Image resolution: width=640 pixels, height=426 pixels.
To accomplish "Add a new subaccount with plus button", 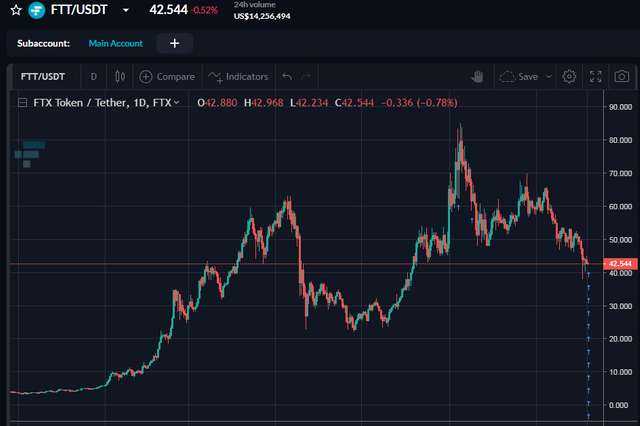I will [x=175, y=43].
